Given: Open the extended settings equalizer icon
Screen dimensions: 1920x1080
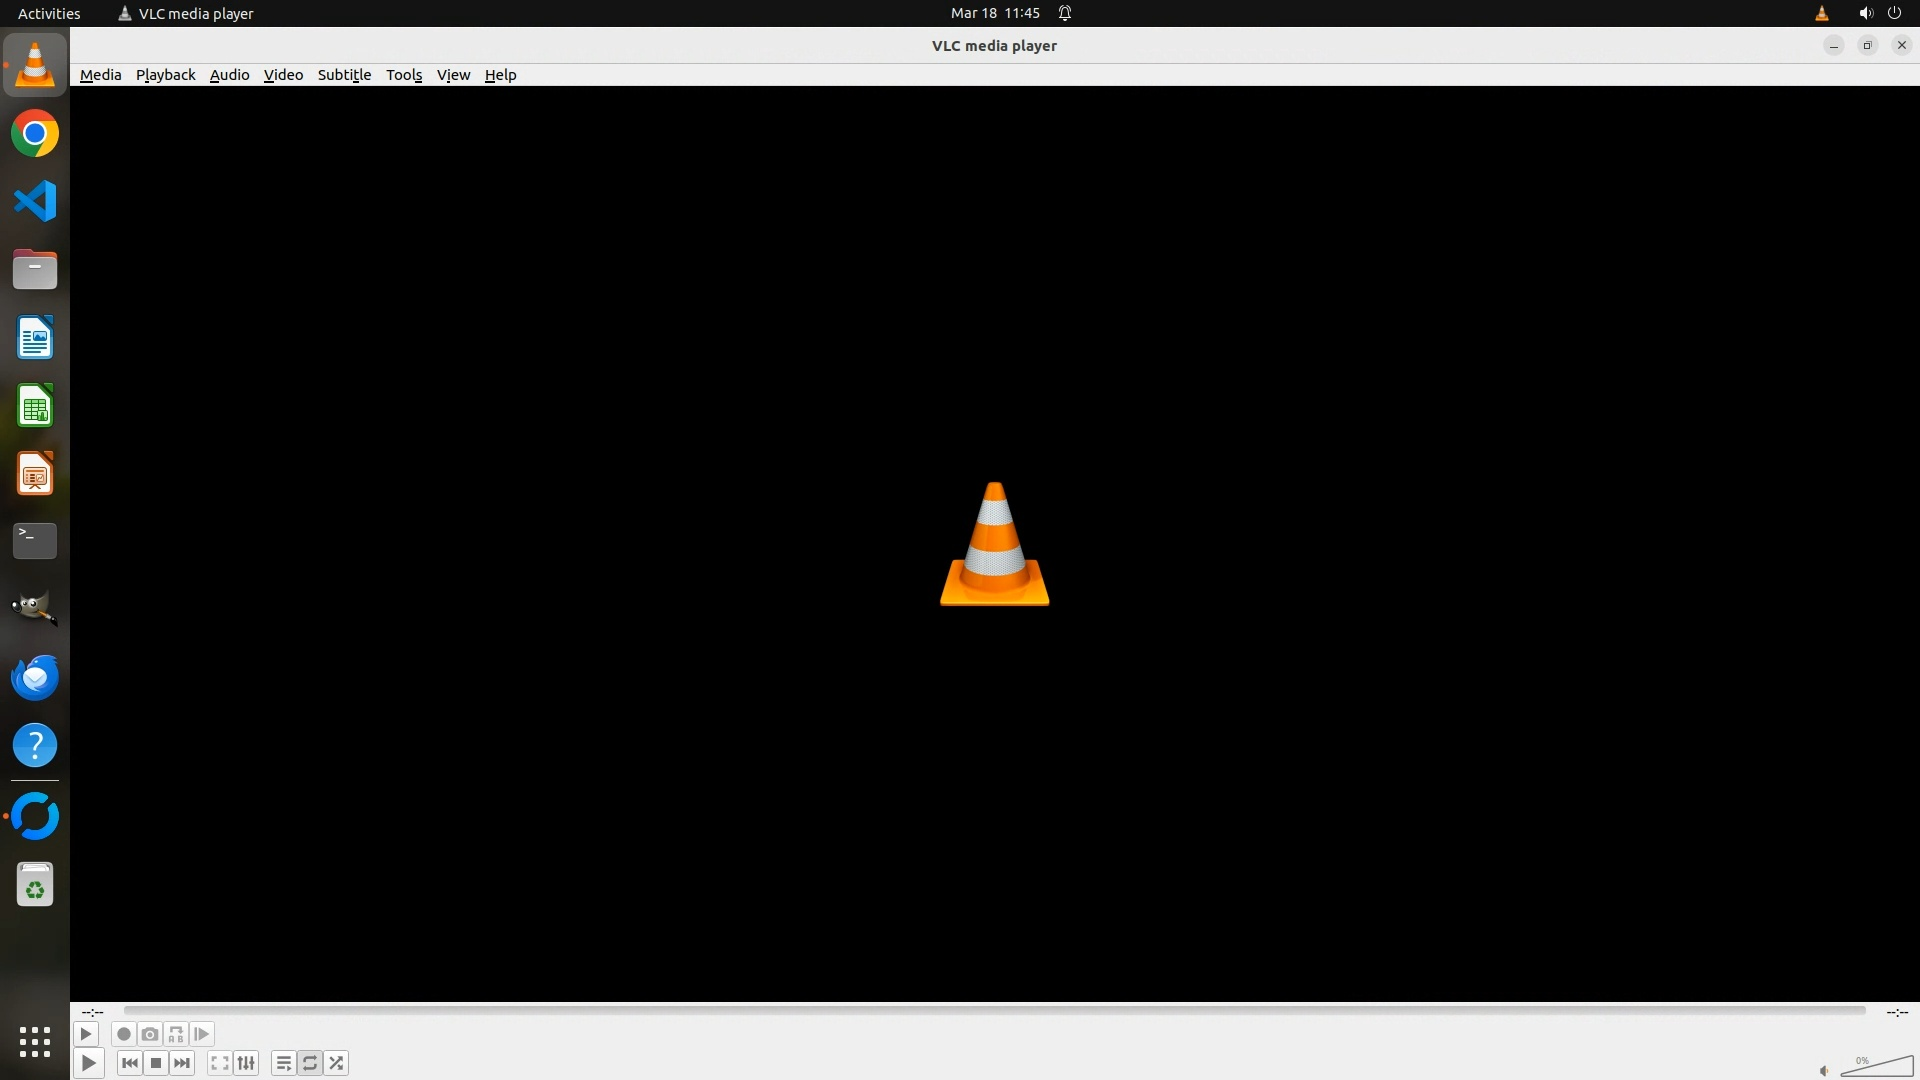Looking at the screenshot, I should click(x=246, y=1063).
